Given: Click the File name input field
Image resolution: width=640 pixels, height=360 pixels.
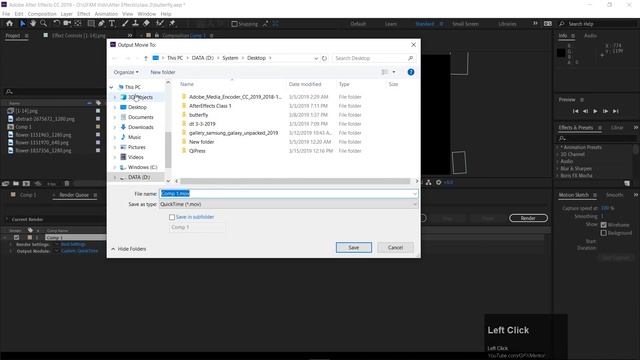Looking at the screenshot, I should tap(288, 193).
